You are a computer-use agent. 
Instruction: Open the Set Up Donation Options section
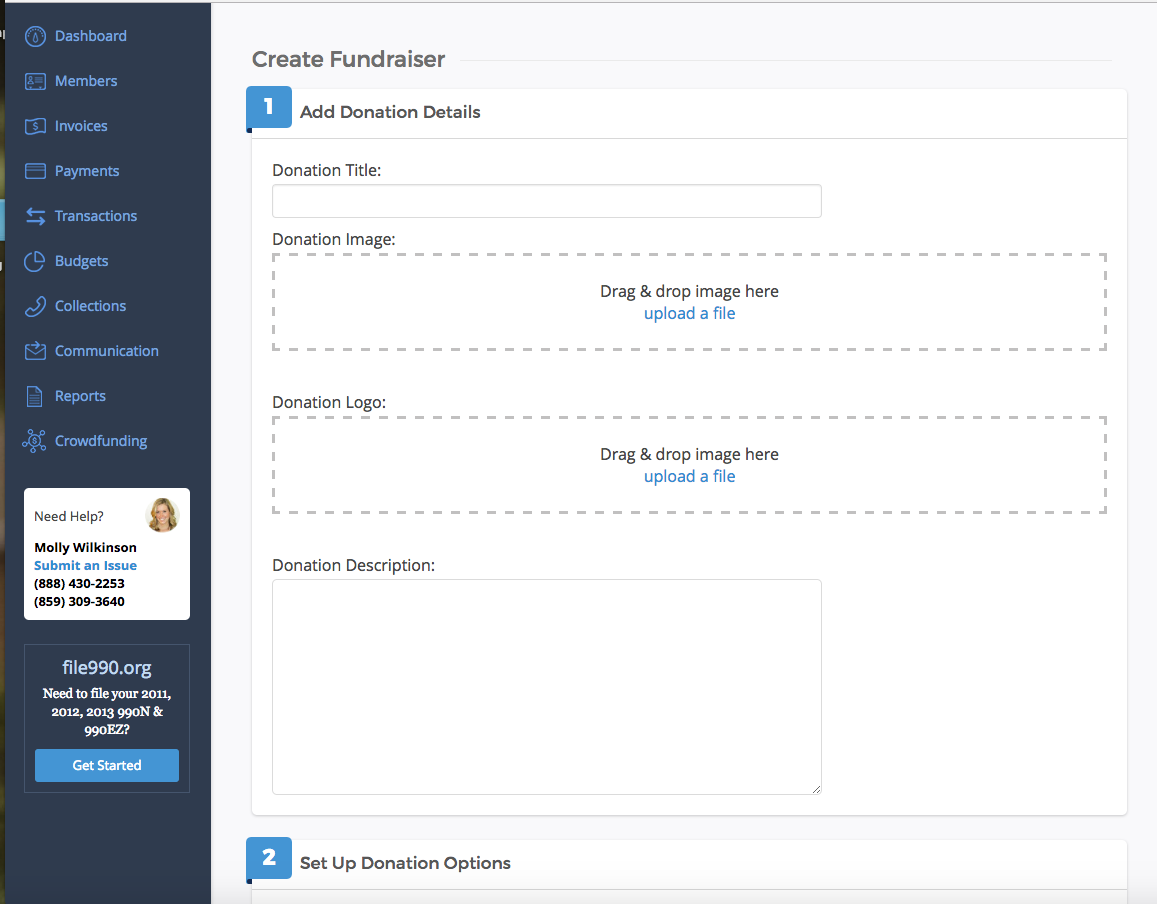pos(405,863)
